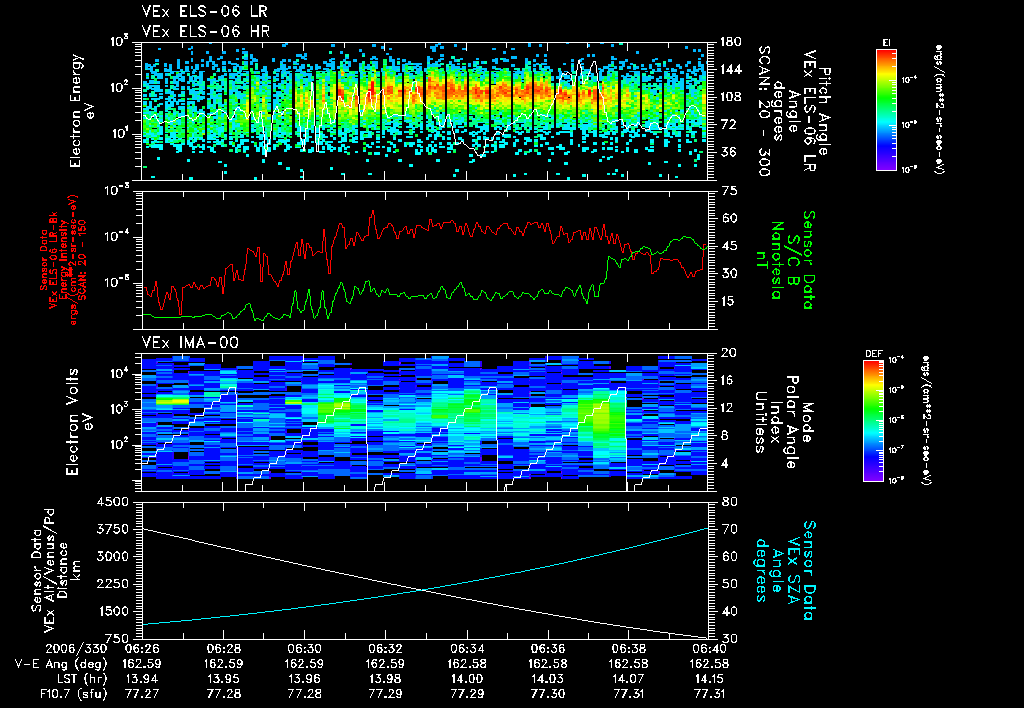Click the 75 nanotesla tick label
1024x708 pixels.
[730, 191]
